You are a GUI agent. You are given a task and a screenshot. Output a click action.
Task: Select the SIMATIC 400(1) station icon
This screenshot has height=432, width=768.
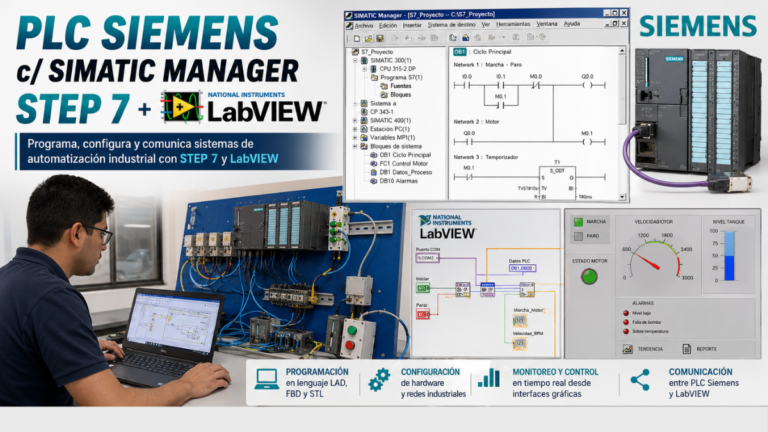(364, 120)
